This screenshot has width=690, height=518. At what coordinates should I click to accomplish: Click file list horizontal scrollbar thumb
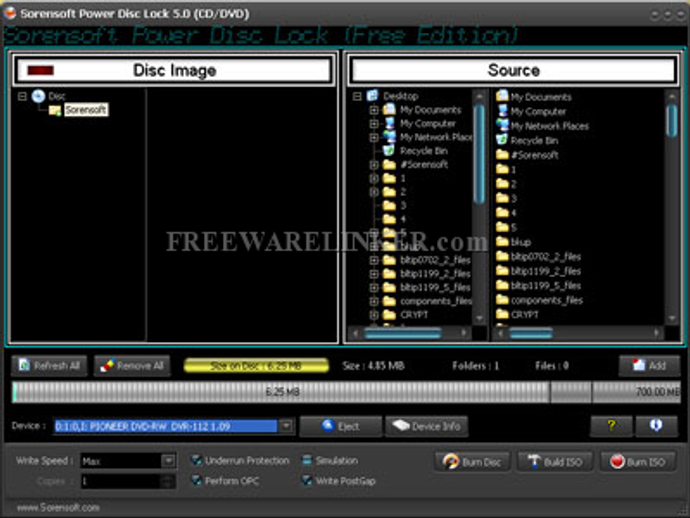[x=530, y=334]
